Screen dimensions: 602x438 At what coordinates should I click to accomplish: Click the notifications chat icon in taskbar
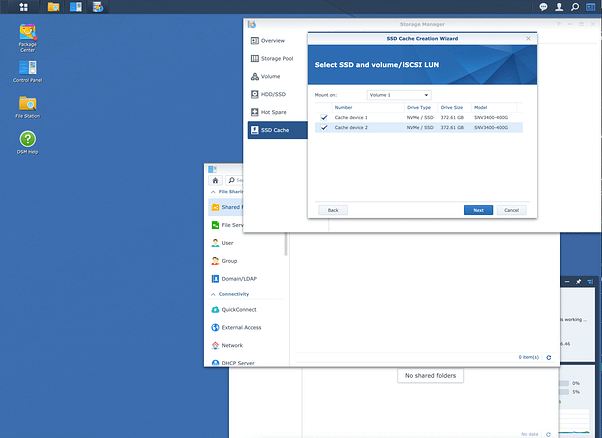point(543,7)
